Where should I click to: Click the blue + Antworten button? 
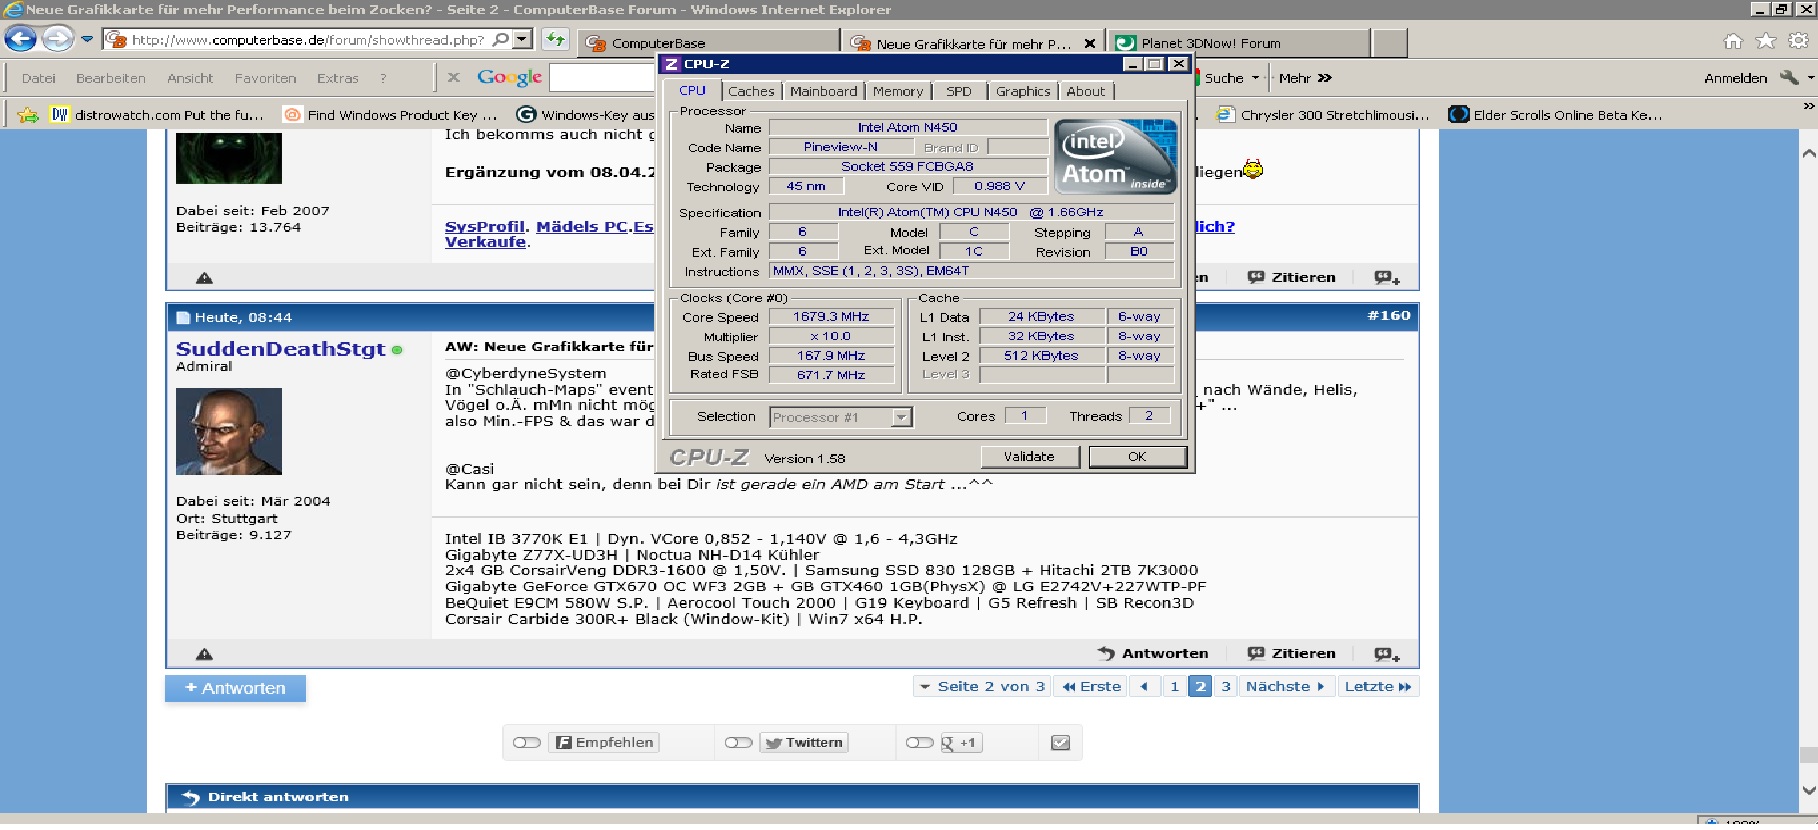tap(235, 688)
